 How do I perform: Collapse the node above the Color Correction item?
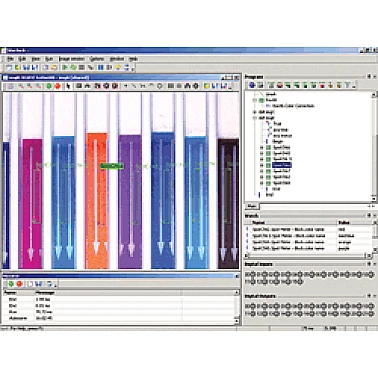coord(255,100)
